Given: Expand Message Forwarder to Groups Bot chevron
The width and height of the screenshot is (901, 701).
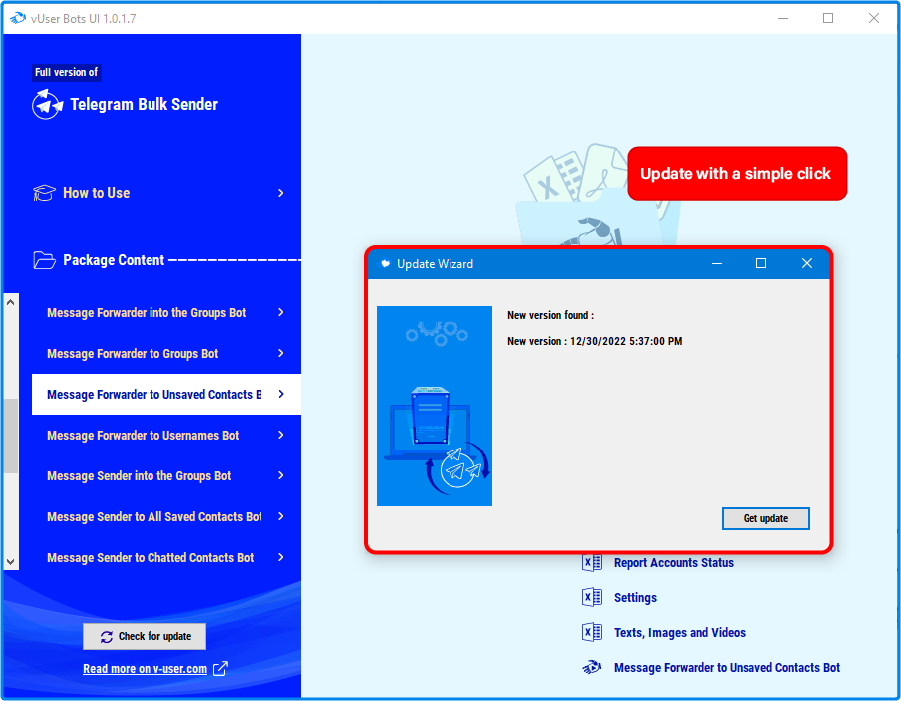Looking at the screenshot, I should tap(280, 353).
